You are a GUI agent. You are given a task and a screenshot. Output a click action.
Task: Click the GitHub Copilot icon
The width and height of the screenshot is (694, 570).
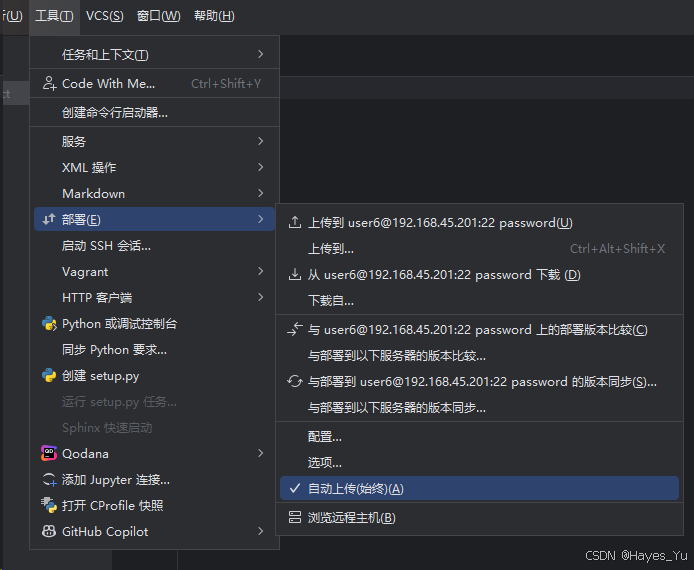(49, 531)
